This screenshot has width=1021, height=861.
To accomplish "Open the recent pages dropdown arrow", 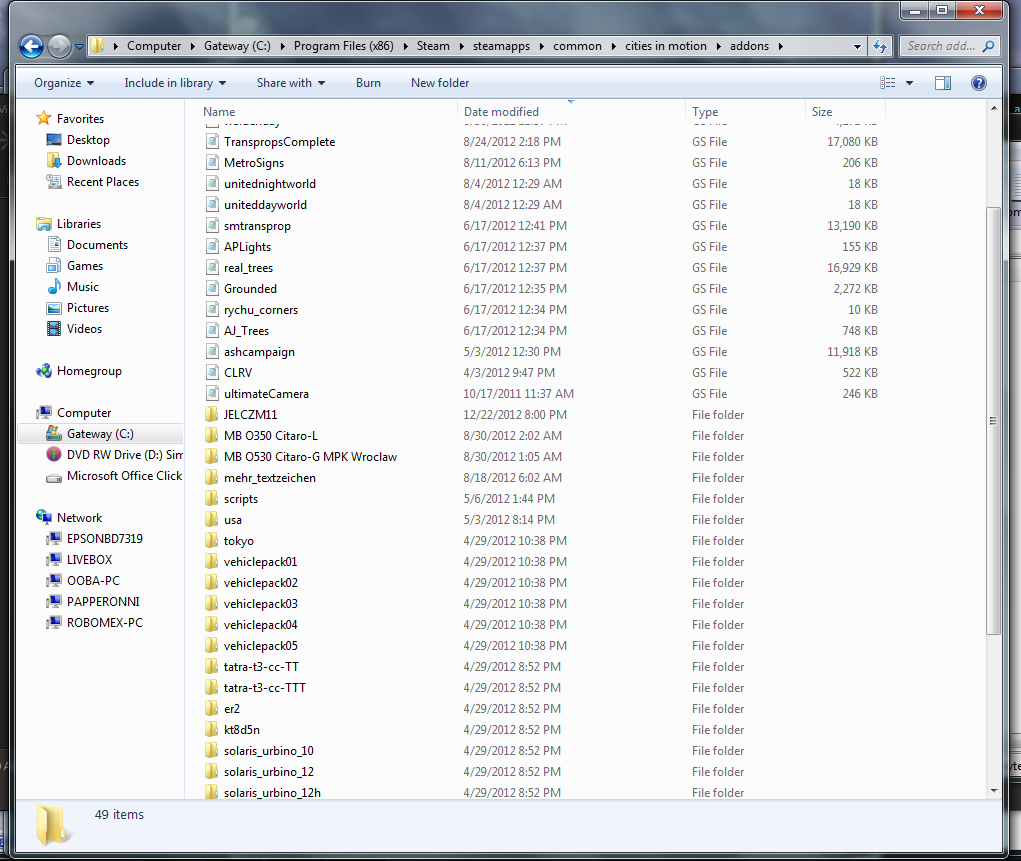I will click(79, 47).
